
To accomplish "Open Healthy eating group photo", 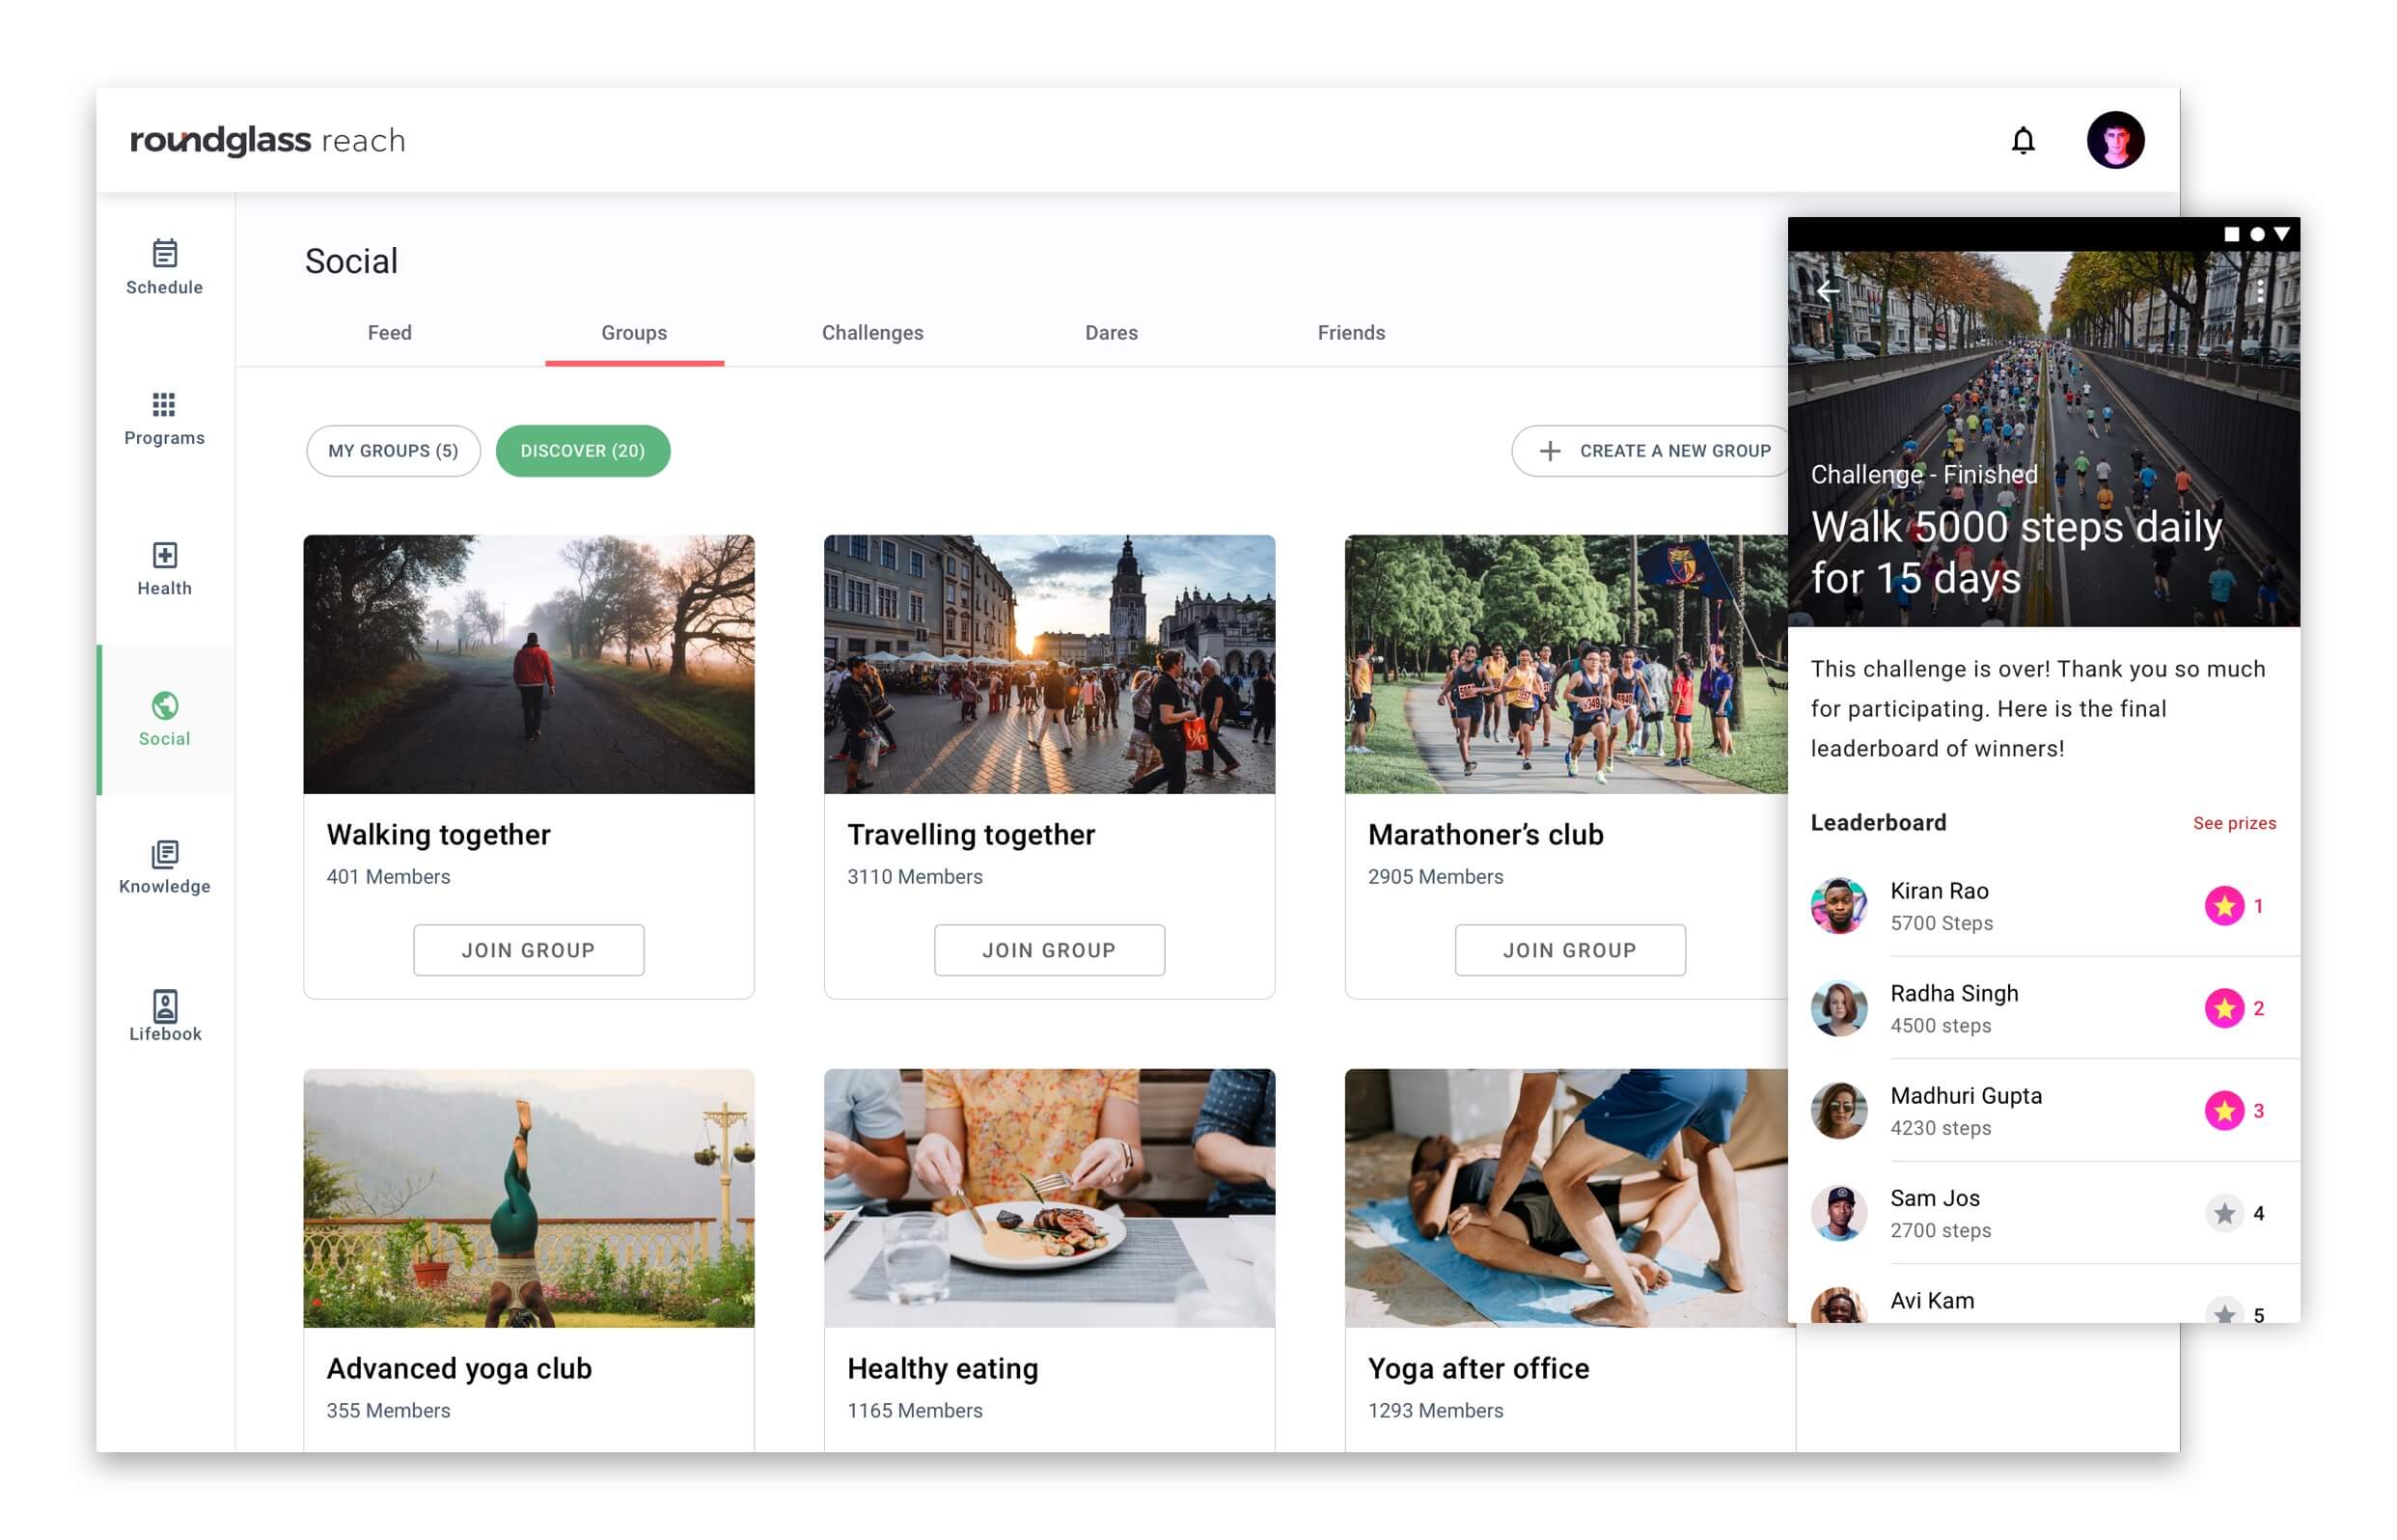I will (x=1049, y=1198).
